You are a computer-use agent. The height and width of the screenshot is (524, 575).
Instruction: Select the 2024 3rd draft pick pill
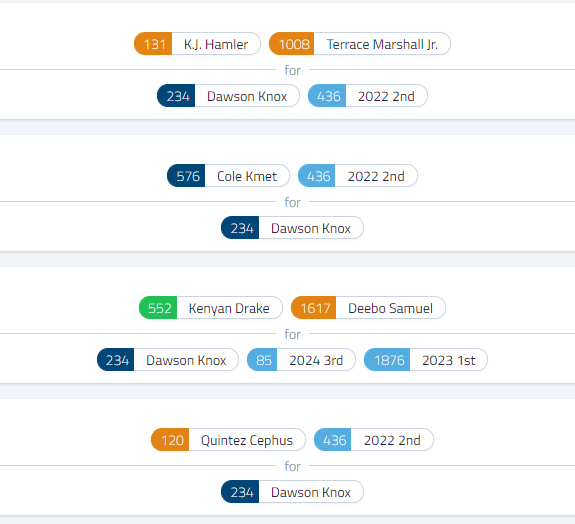pyautogui.click(x=301, y=360)
